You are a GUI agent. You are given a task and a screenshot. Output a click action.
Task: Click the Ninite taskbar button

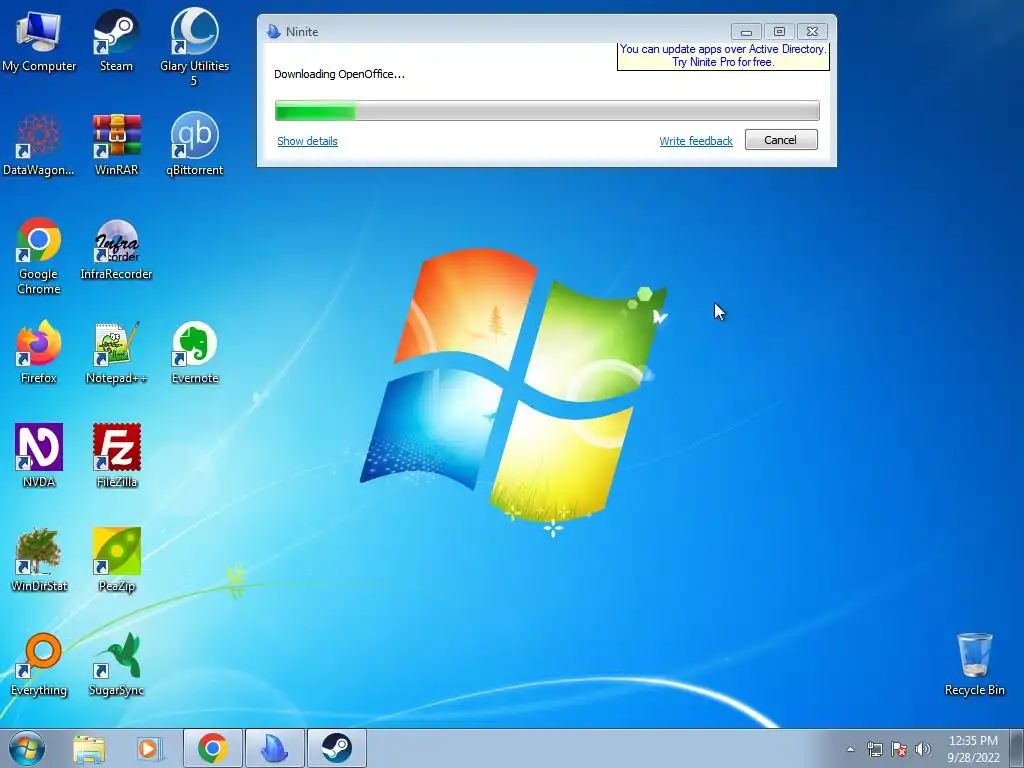[x=275, y=748]
